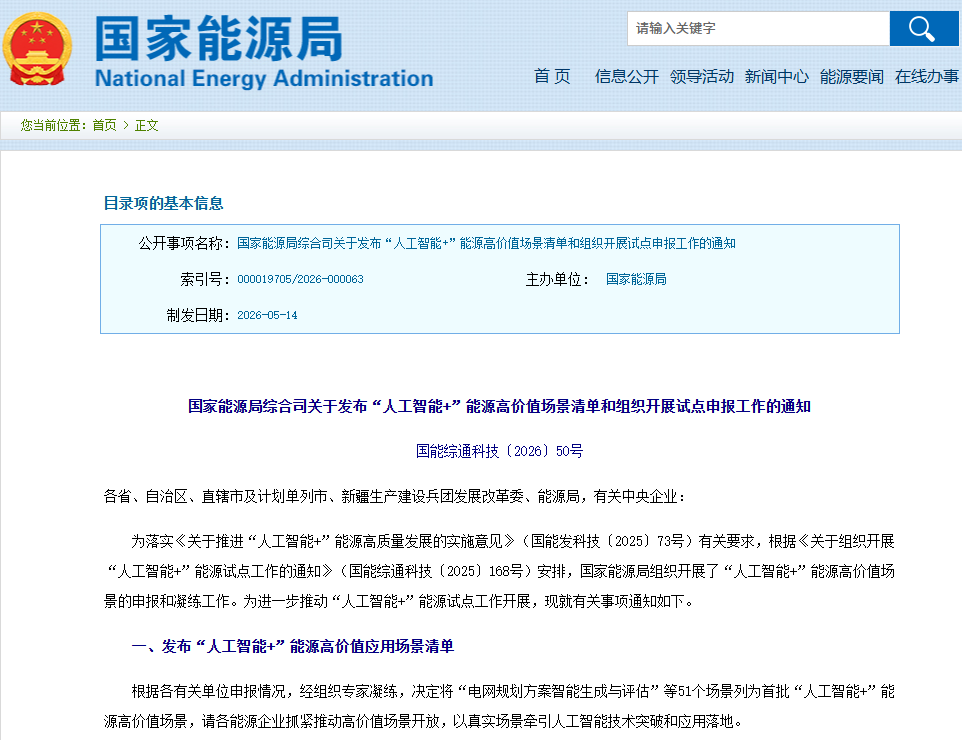Click index number 000019705/2026-000063
962x740 pixels.
click(x=300, y=279)
